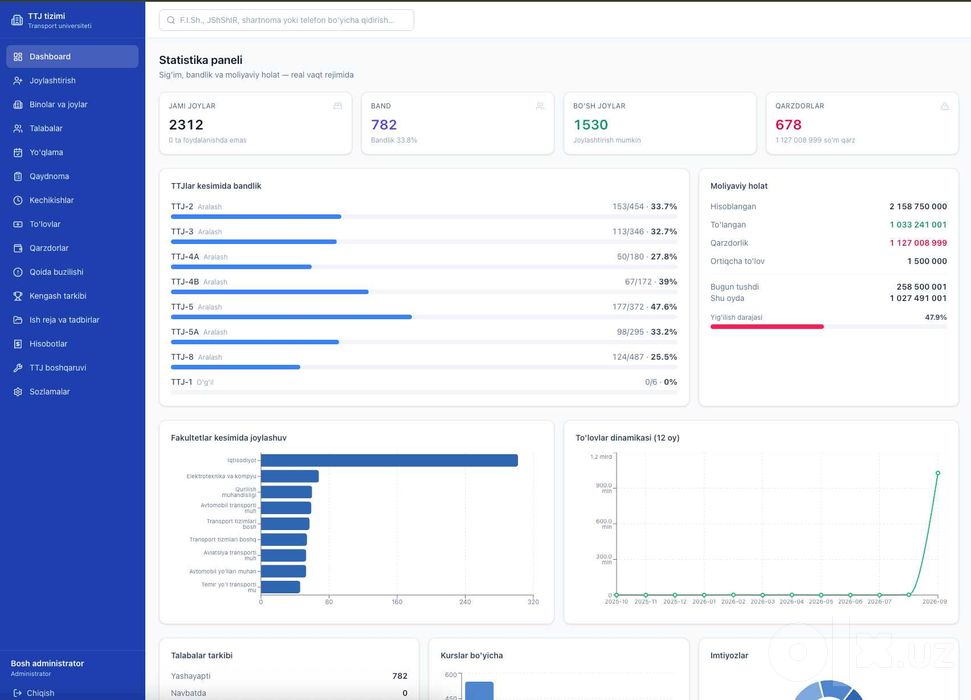
Task: Click the TTJ-2 occupancy progress bar
Action: pyautogui.click(x=424, y=217)
